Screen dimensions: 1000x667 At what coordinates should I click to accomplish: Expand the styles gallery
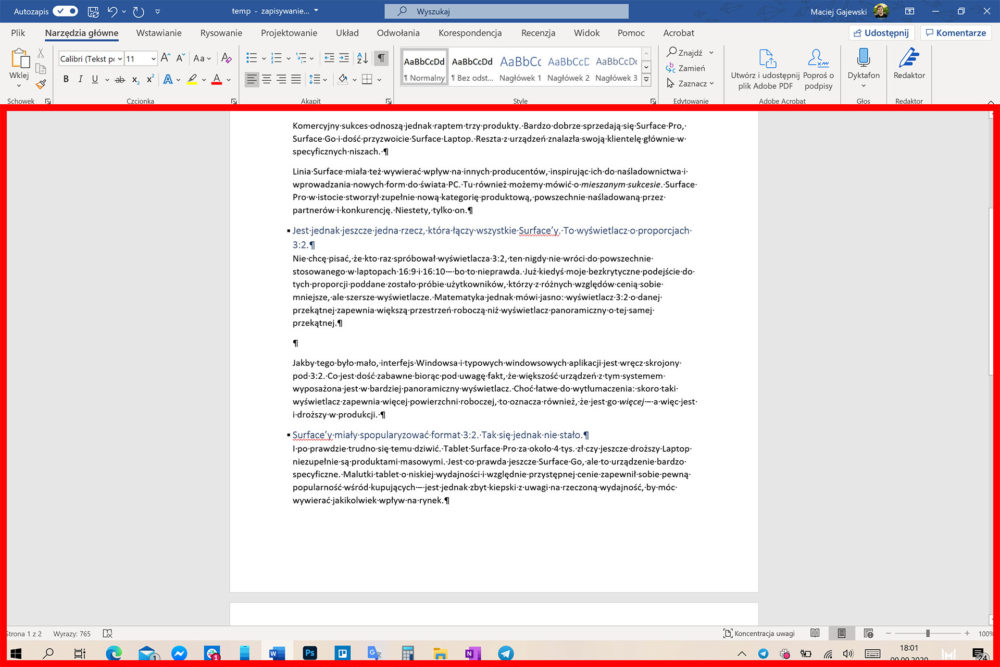646,80
